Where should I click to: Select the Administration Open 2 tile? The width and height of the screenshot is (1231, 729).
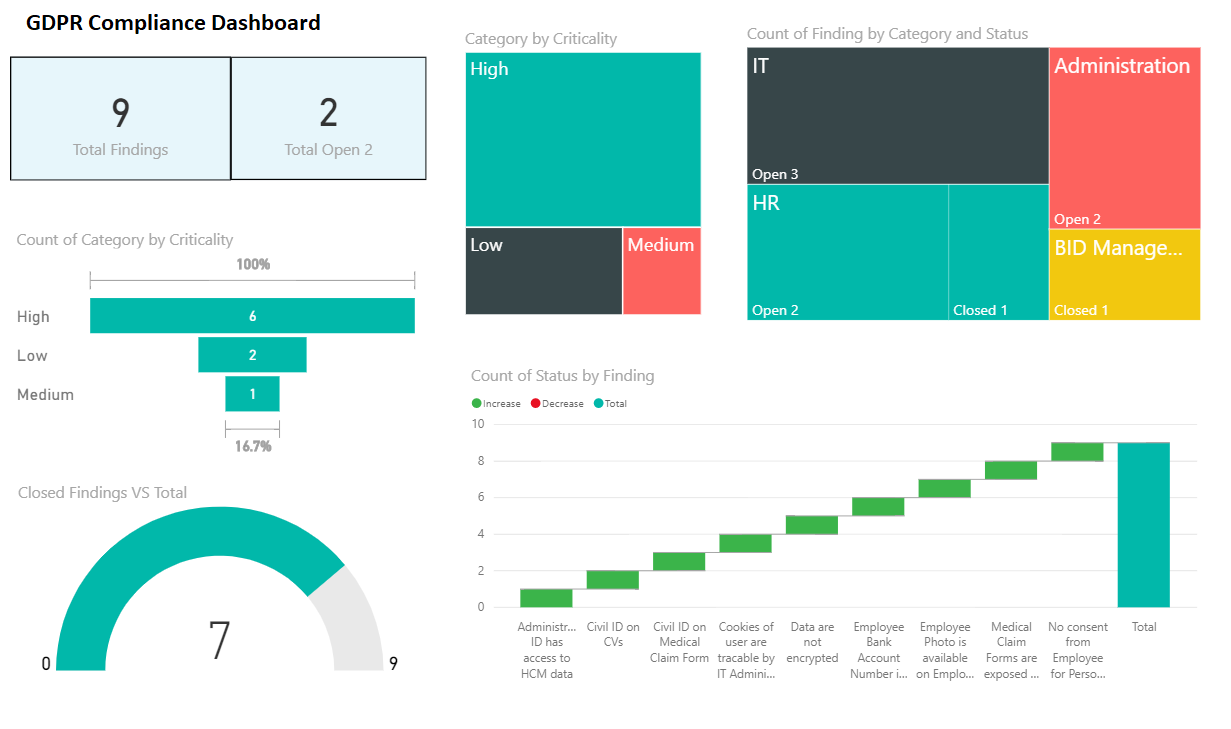tap(1124, 140)
